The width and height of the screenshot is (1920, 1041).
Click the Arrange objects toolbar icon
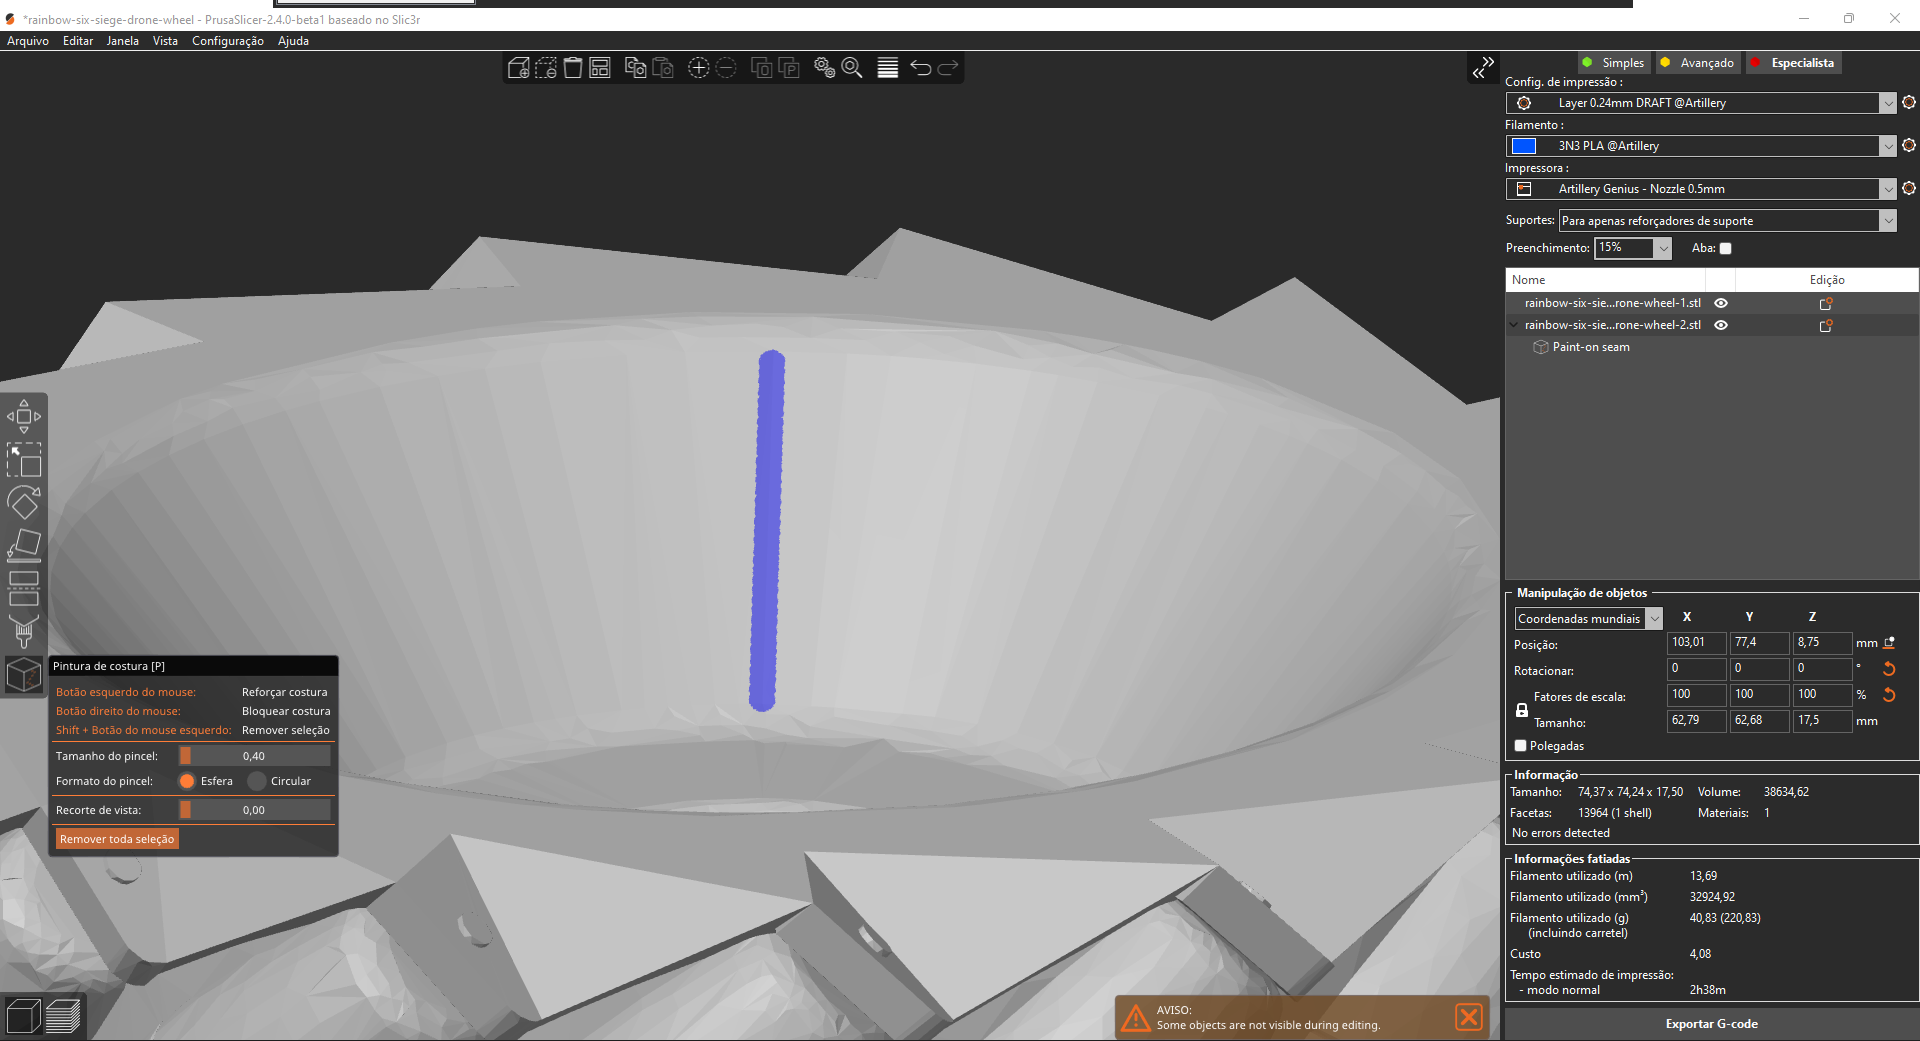point(600,68)
